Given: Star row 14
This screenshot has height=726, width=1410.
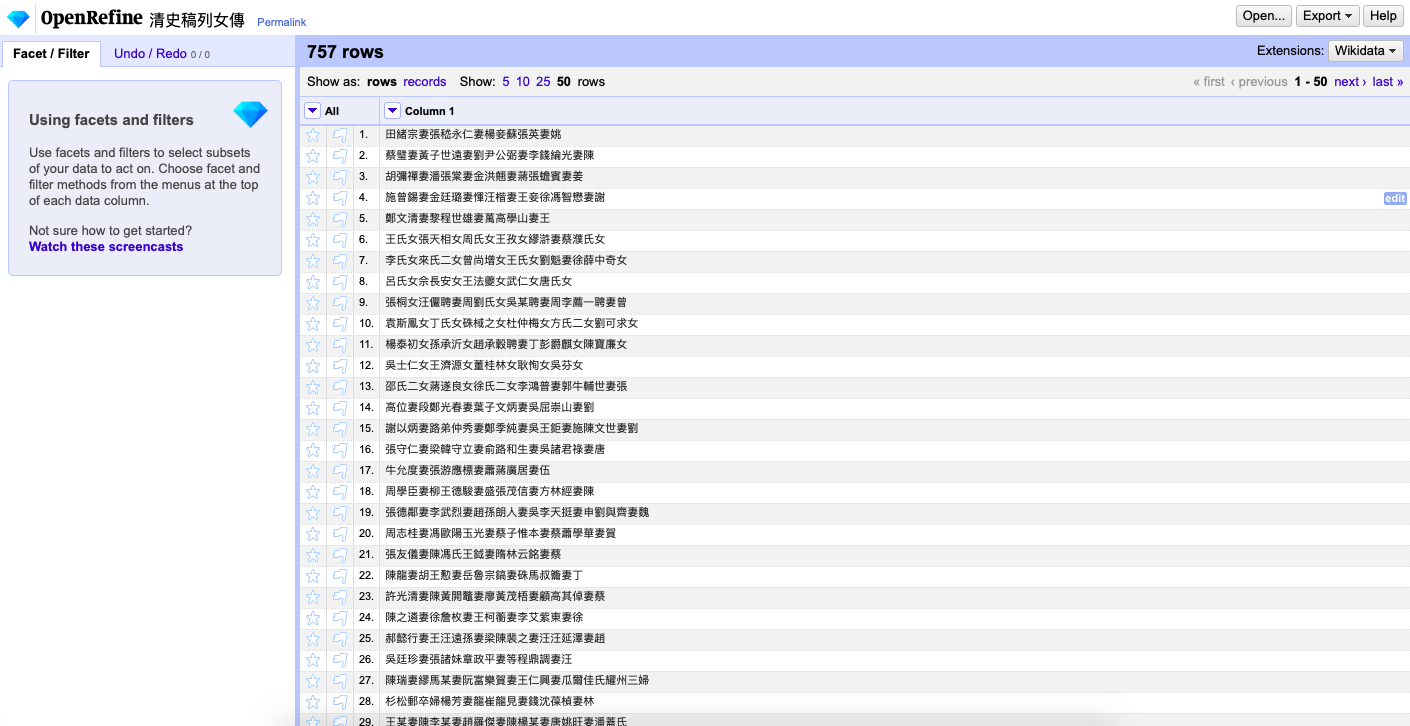Looking at the screenshot, I should point(313,407).
